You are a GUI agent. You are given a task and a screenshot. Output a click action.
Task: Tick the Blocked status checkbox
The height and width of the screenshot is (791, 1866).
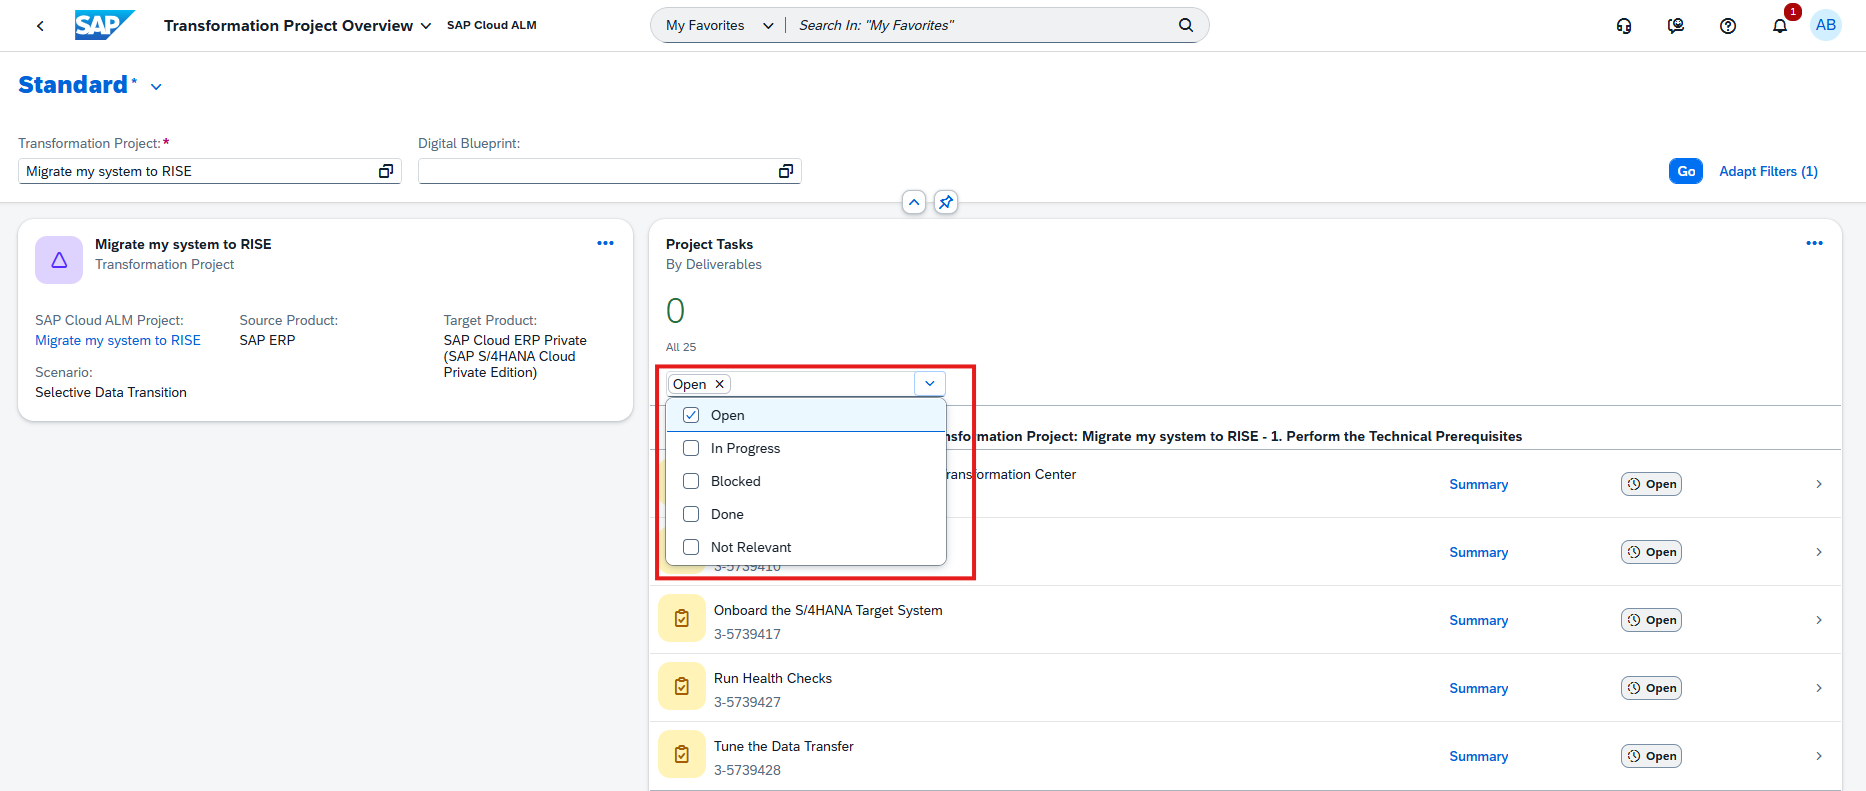[691, 481]
